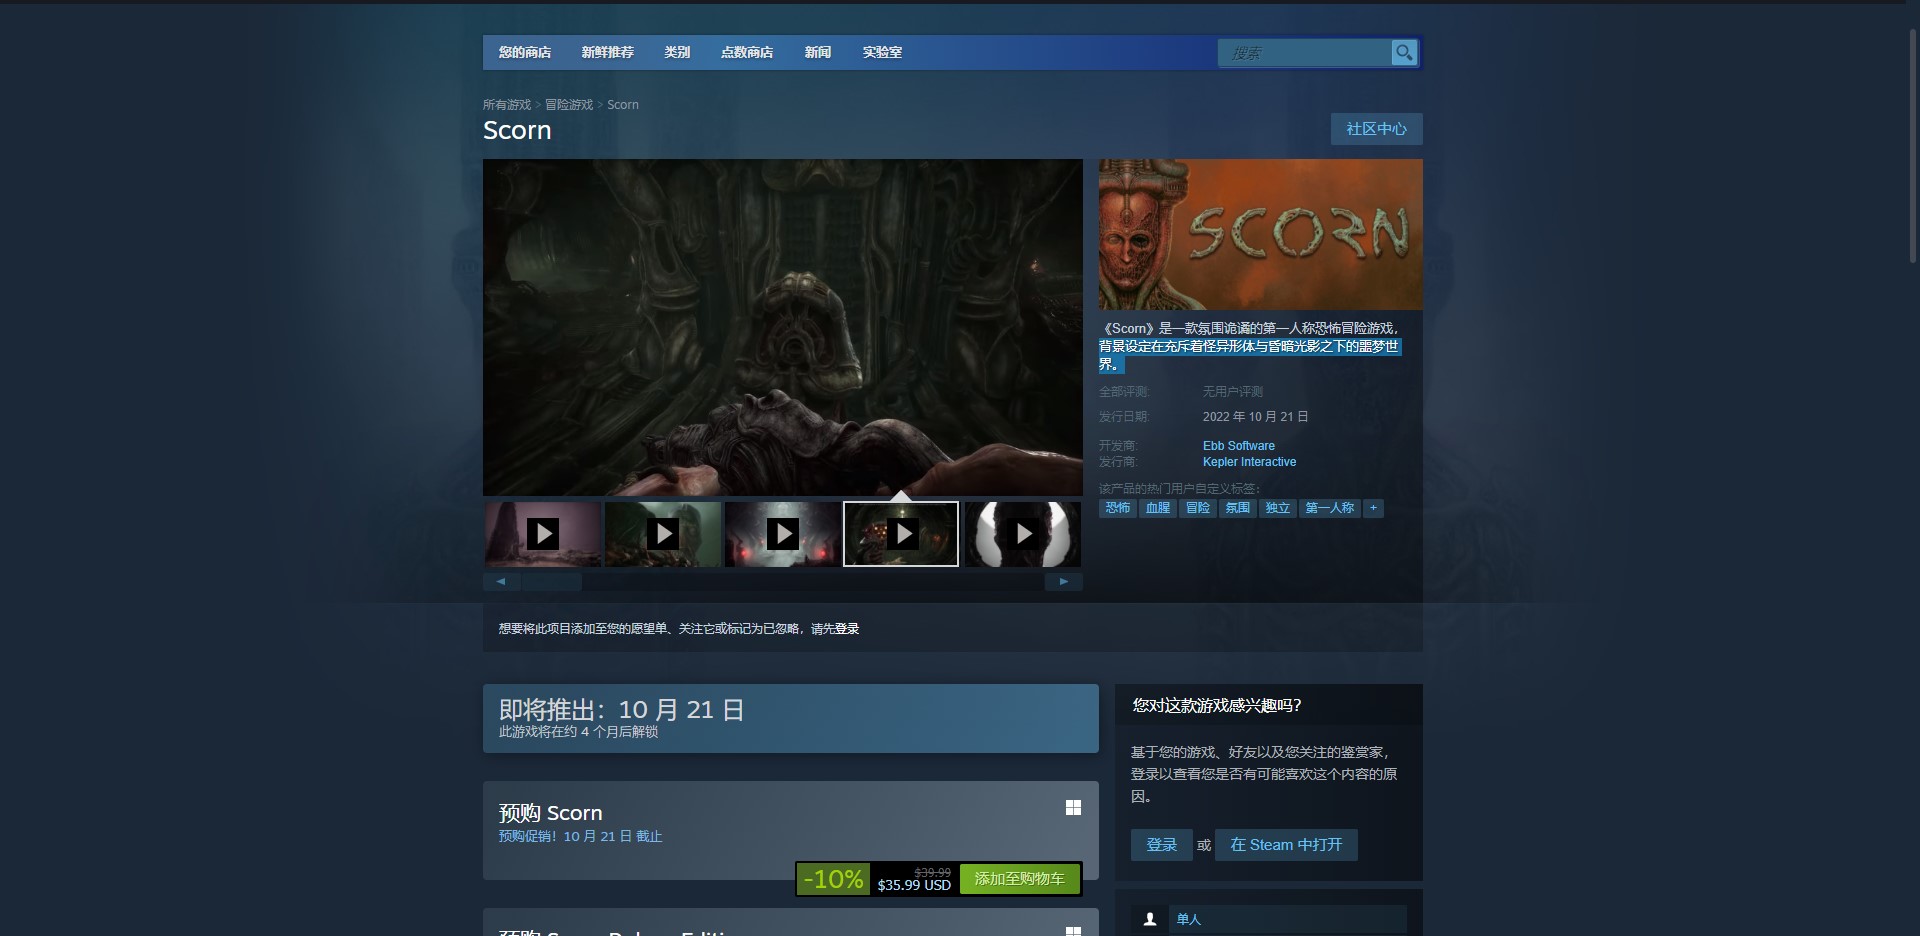Click the thumbnail strip scroll handle
Image resolution: width=1920 pixels, height=936 pixels.
click(x=552, y=581)
